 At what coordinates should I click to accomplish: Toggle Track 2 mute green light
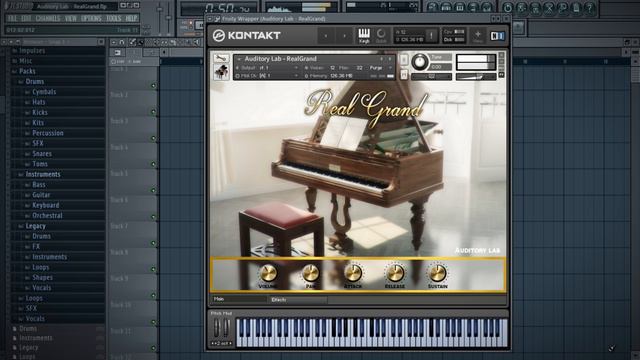153,112
